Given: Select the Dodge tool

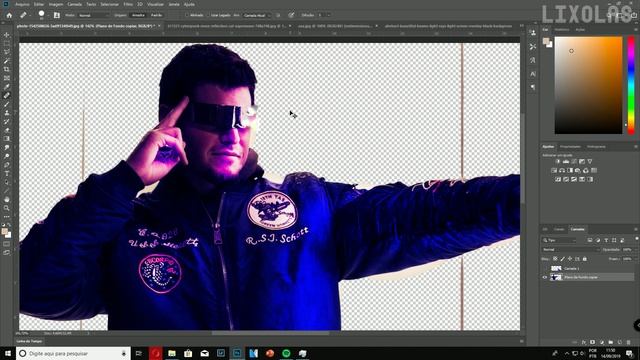Looking at the screenshot, I should coord(7,156).
